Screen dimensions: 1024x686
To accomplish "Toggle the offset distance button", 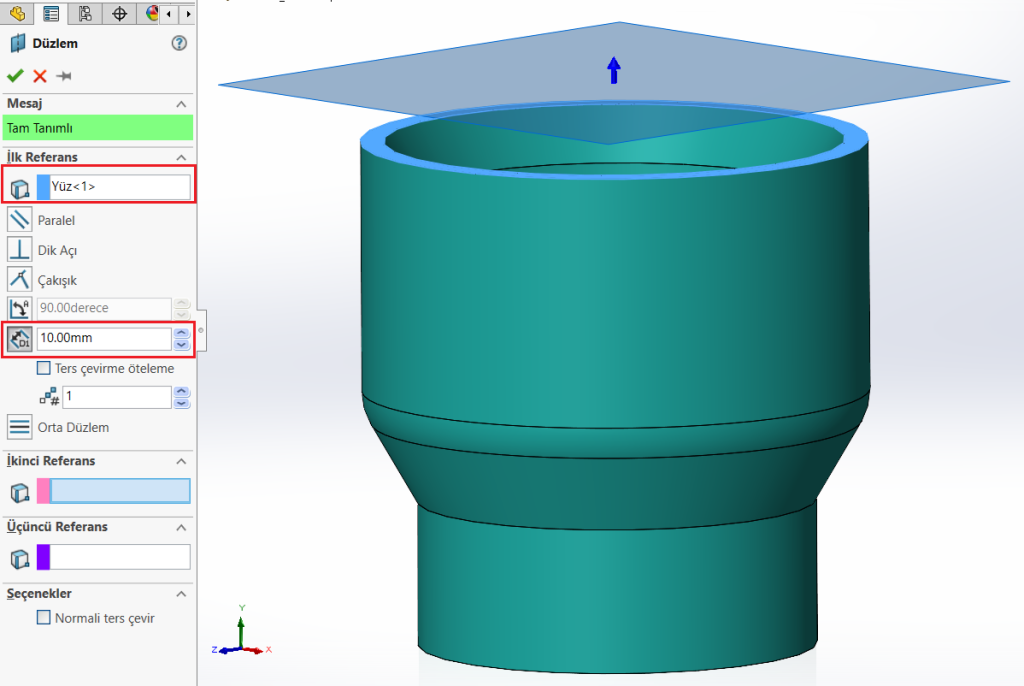I will (x=19, y=339).
